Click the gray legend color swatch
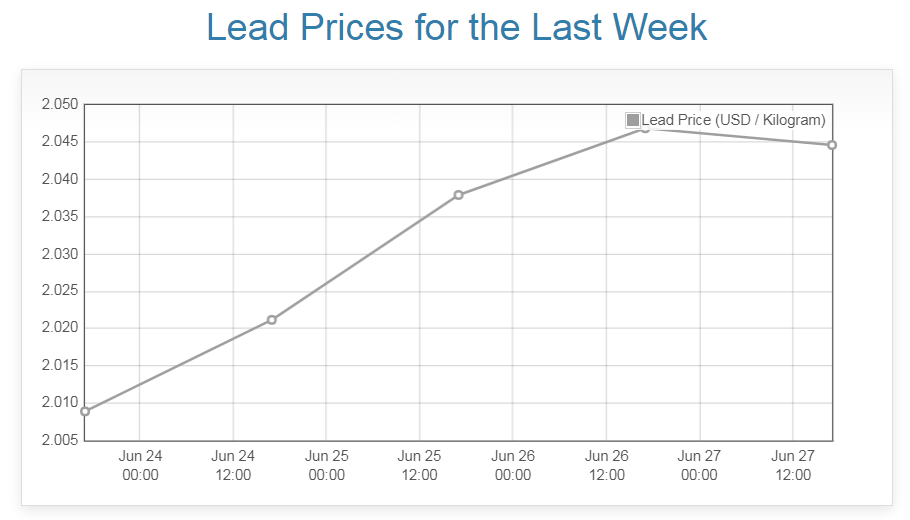Image resolution: width=910 pixels, height=520 pixels. coord(632,120)
